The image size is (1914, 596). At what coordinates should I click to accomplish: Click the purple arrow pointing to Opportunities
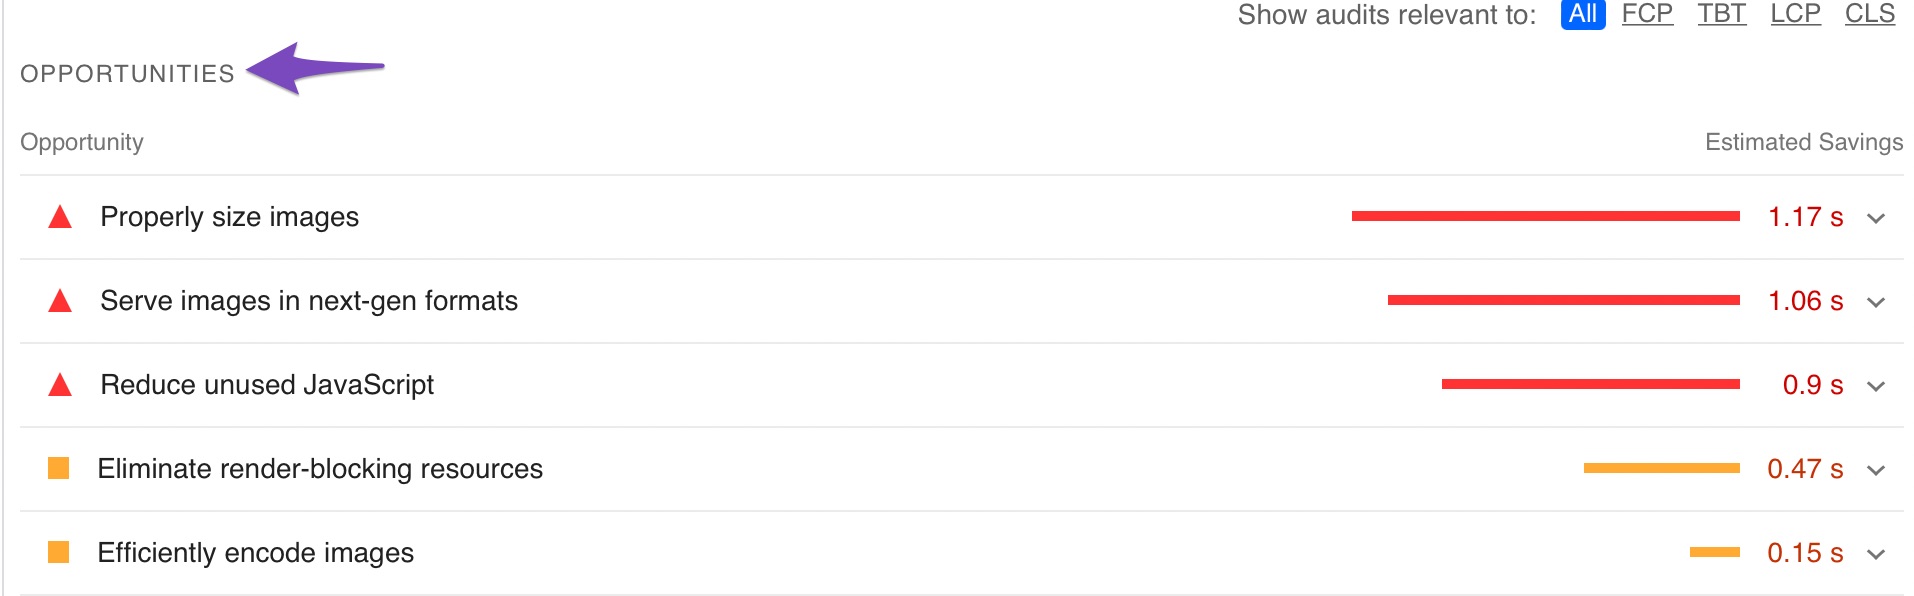(315, 68)
